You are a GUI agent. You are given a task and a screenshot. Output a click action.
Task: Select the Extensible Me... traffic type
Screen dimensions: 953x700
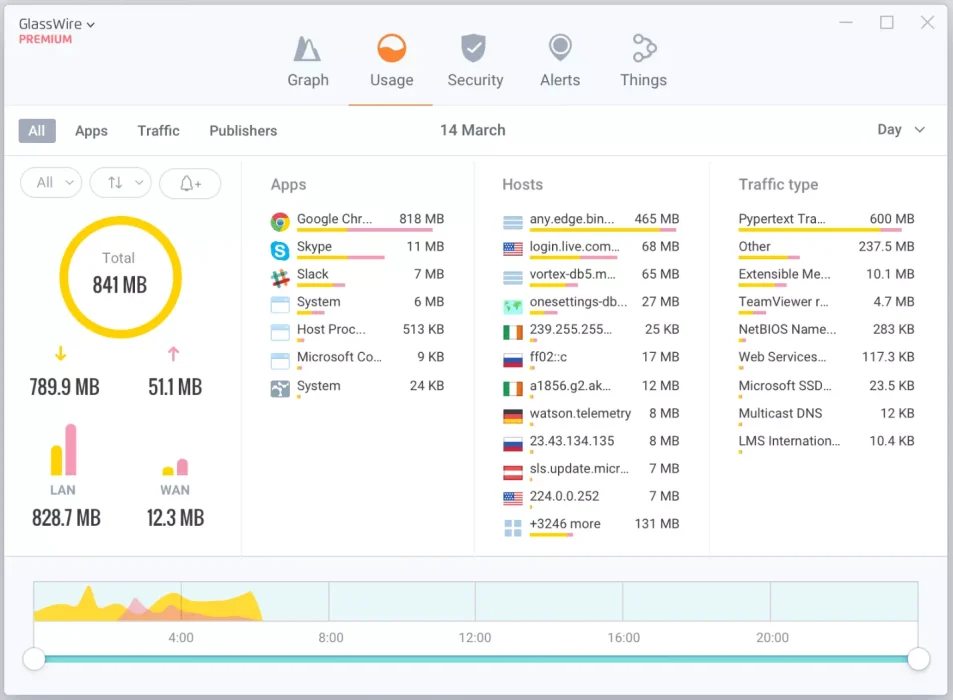click(827, 276)
